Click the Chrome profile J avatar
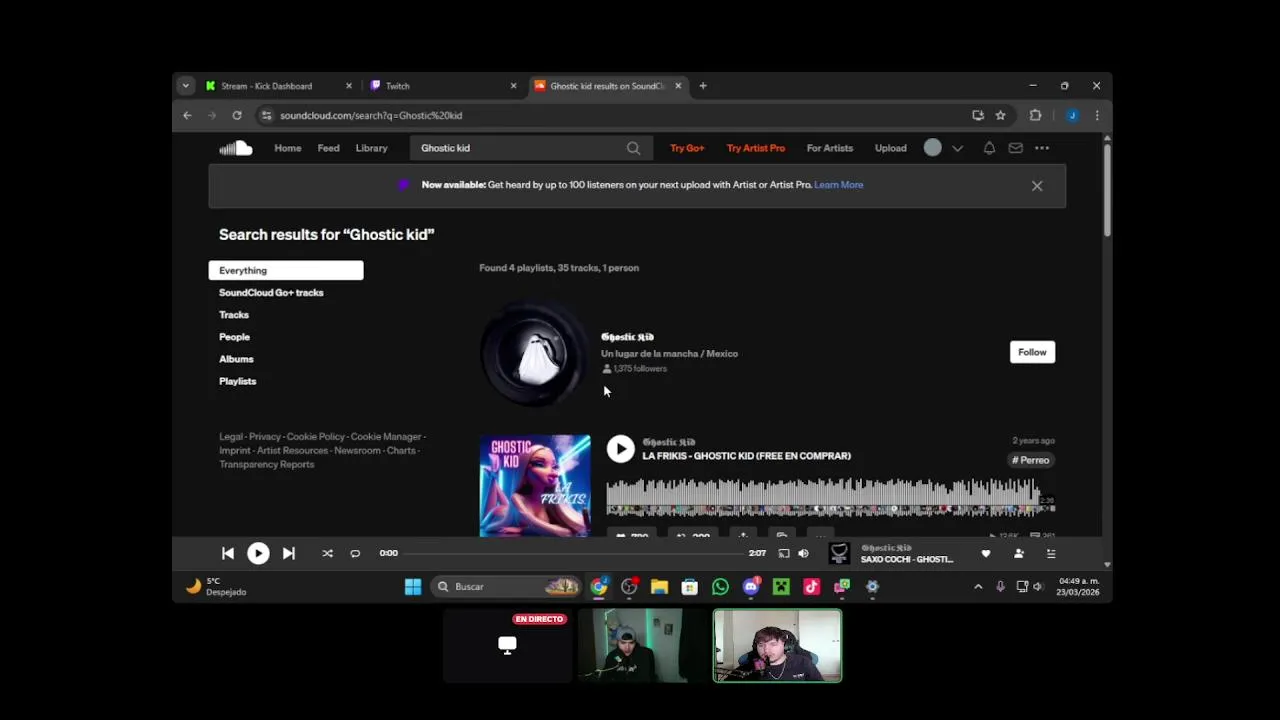Screen dimensions: 1280x720 (x=1072, y=115)
